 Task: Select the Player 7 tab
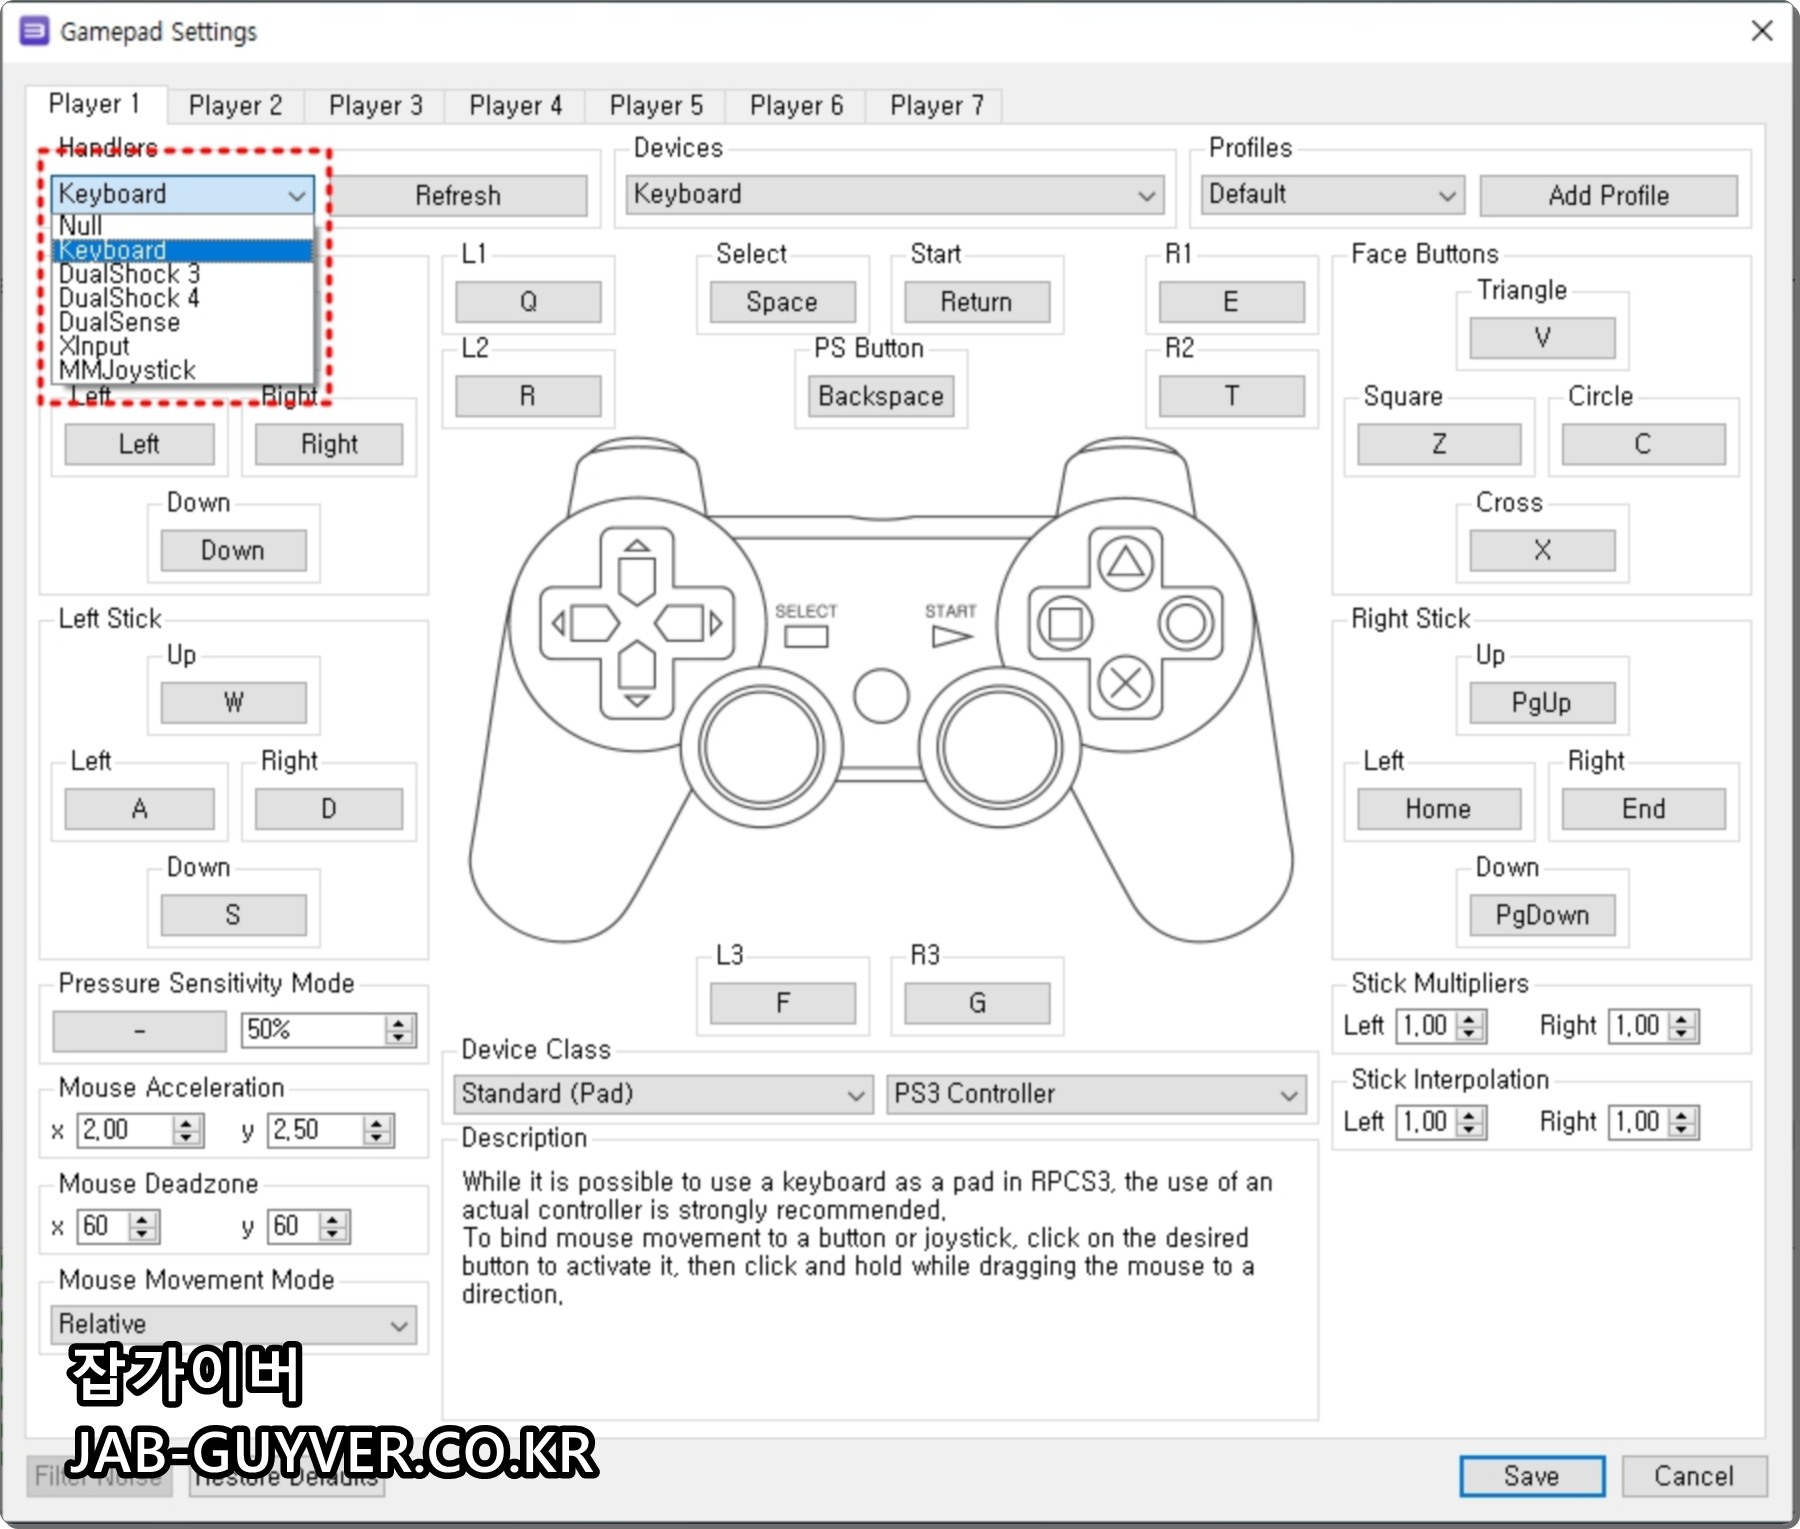(936, 105)
